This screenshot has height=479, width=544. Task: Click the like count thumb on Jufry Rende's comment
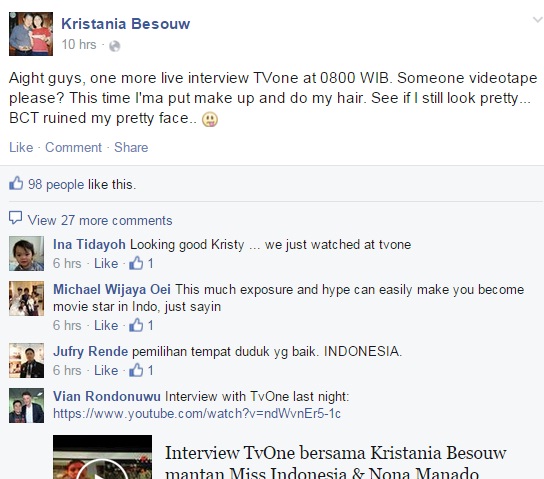[136, 370]
